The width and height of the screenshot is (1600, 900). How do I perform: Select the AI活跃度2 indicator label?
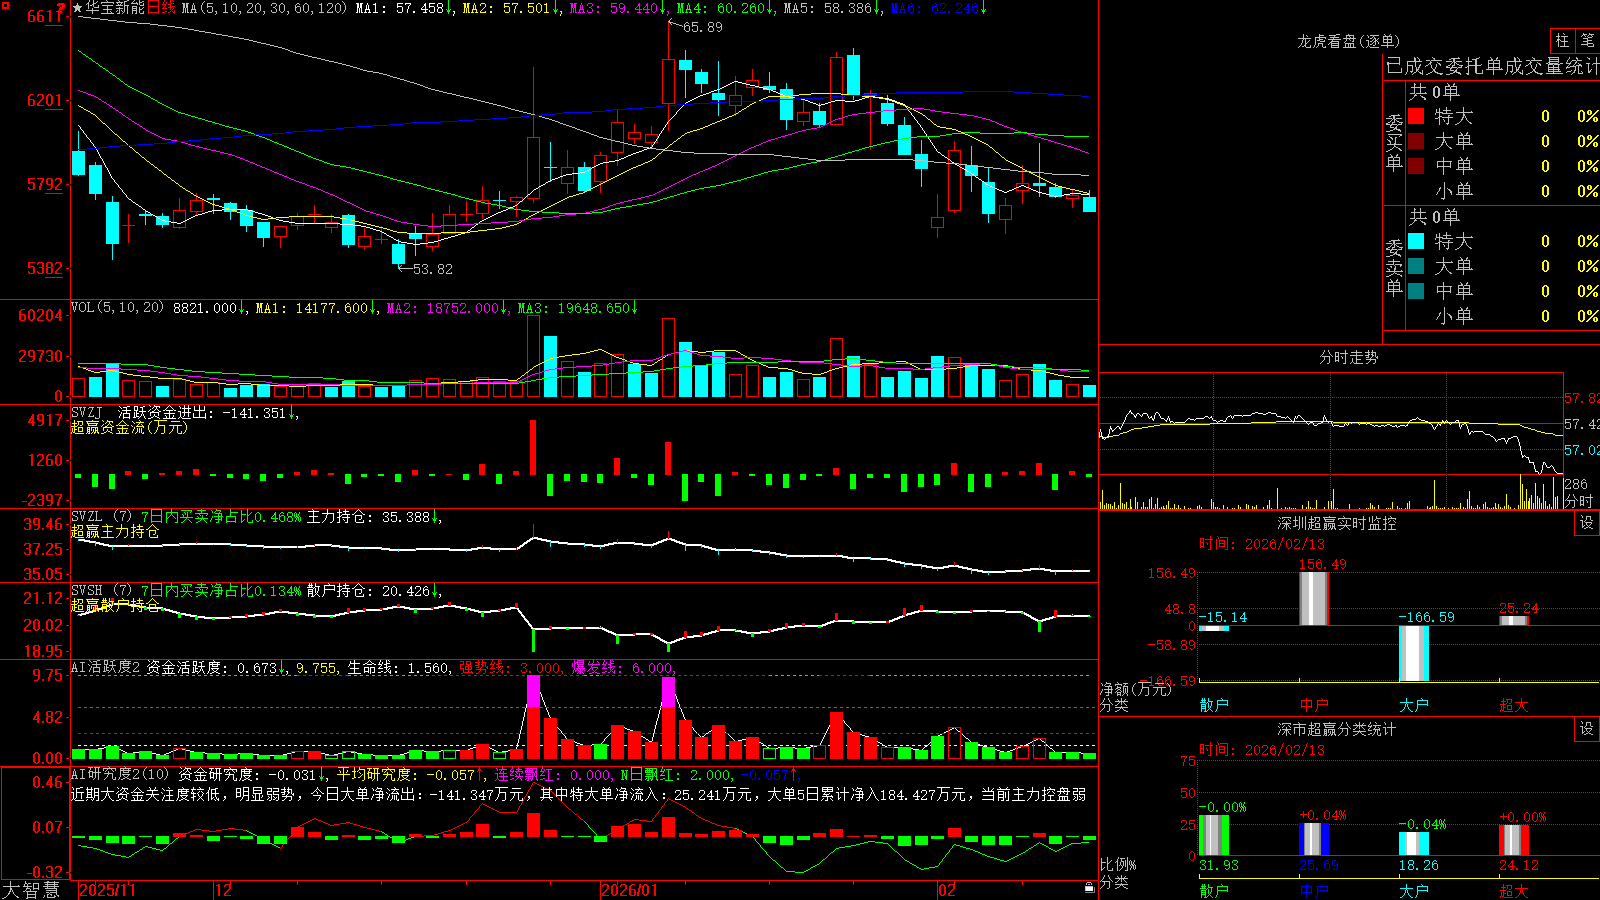(x=105, y=667)
